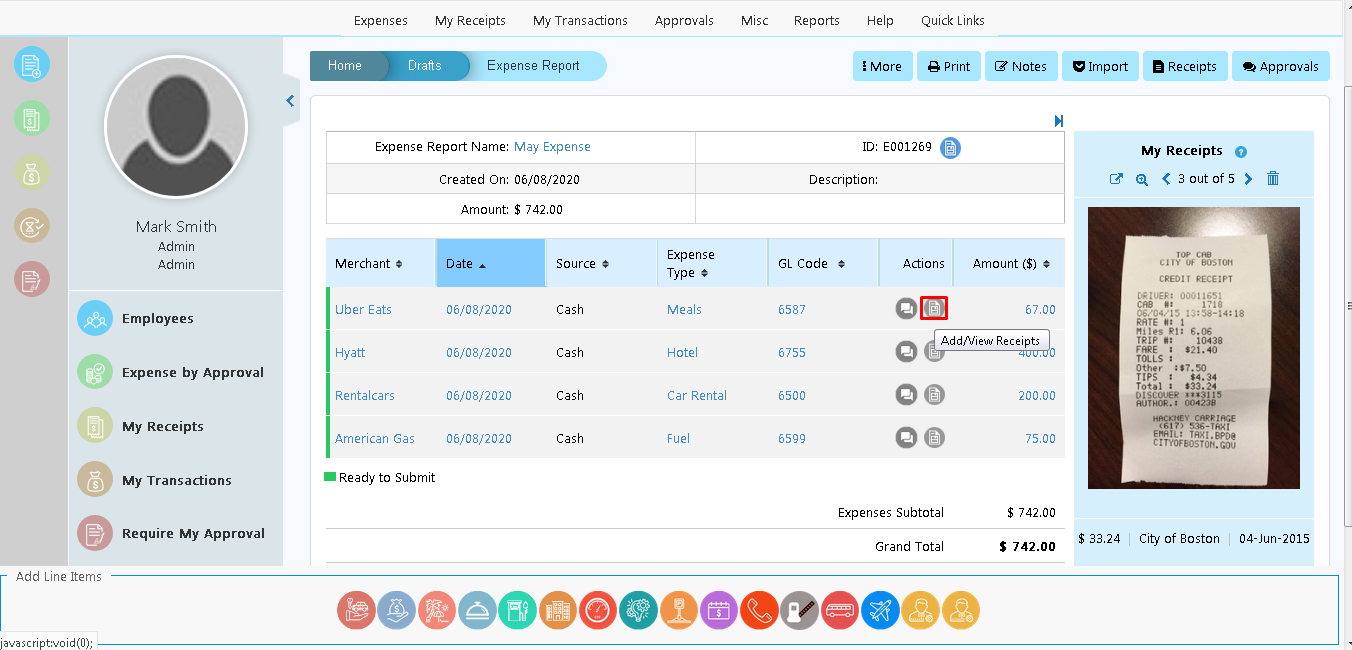Click the fuel pump line item icon
The image size is (1352, 650).
click(x=518, y=610)
